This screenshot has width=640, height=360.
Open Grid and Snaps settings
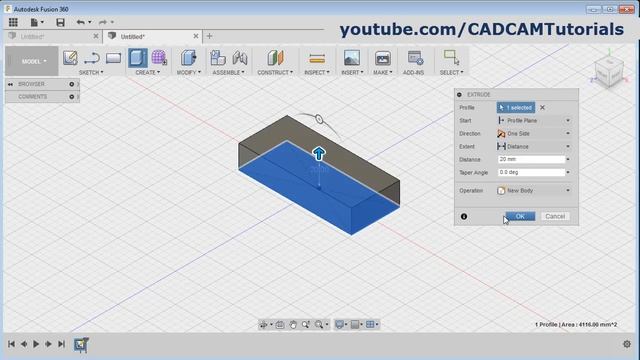pyautogui.click(x=355, y=324)
